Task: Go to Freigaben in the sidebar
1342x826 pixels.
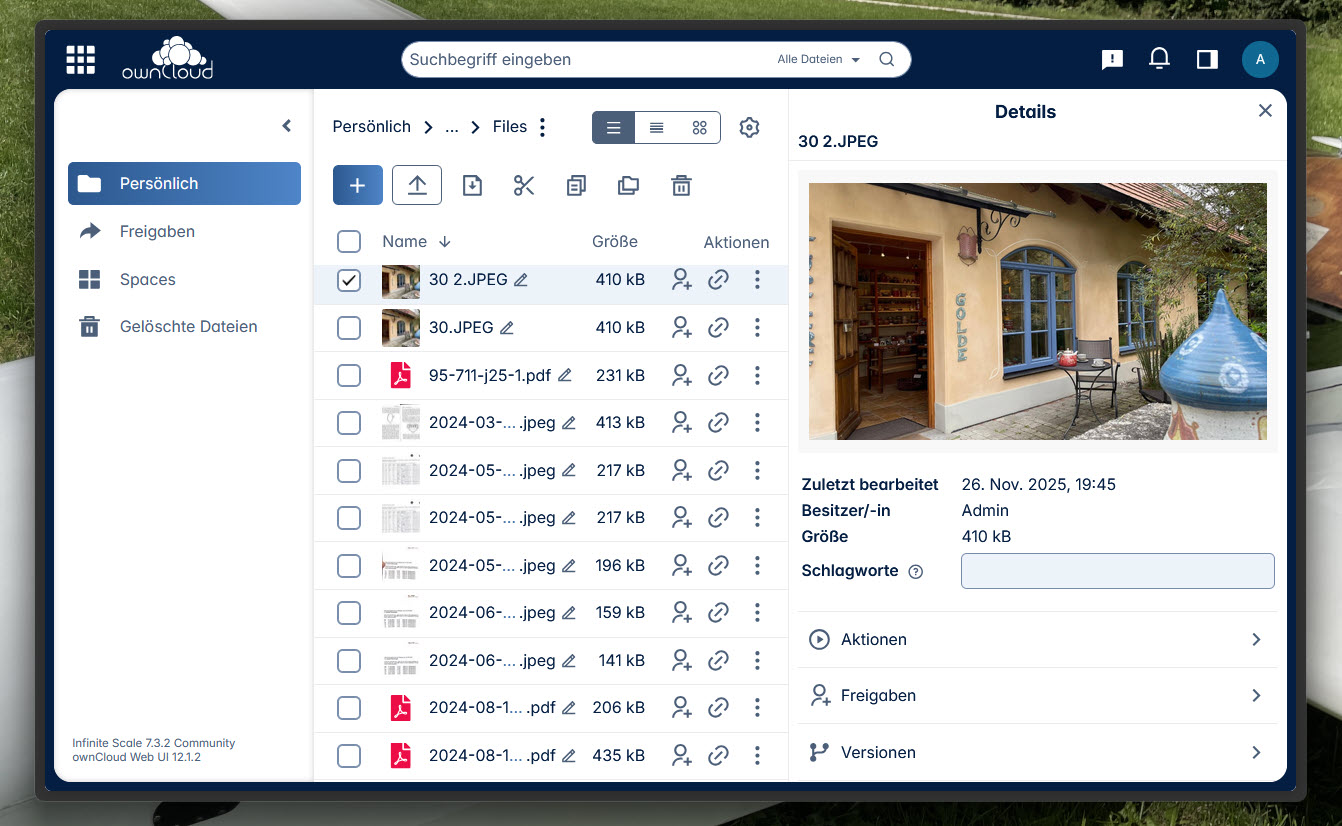Action: tap(157, 231)
